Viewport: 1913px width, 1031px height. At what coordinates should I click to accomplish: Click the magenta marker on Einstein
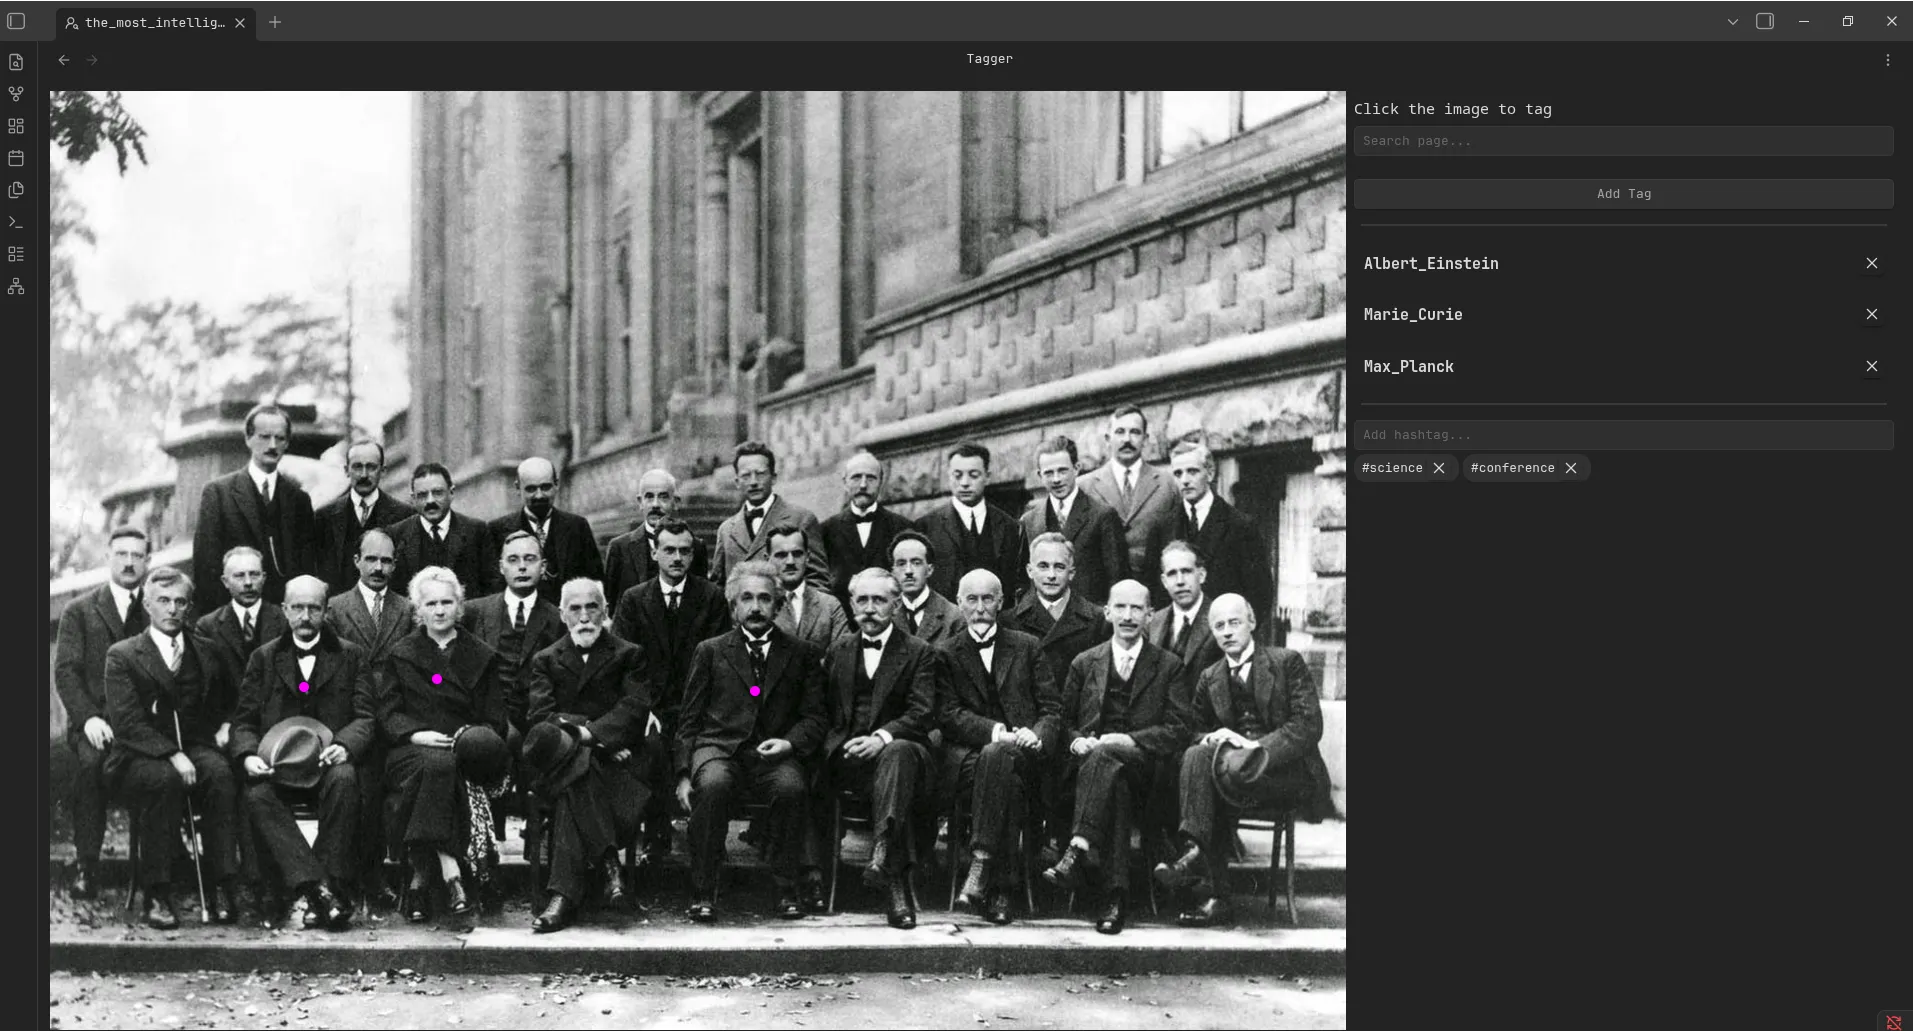pyautogui.click(x=755, y=691)
